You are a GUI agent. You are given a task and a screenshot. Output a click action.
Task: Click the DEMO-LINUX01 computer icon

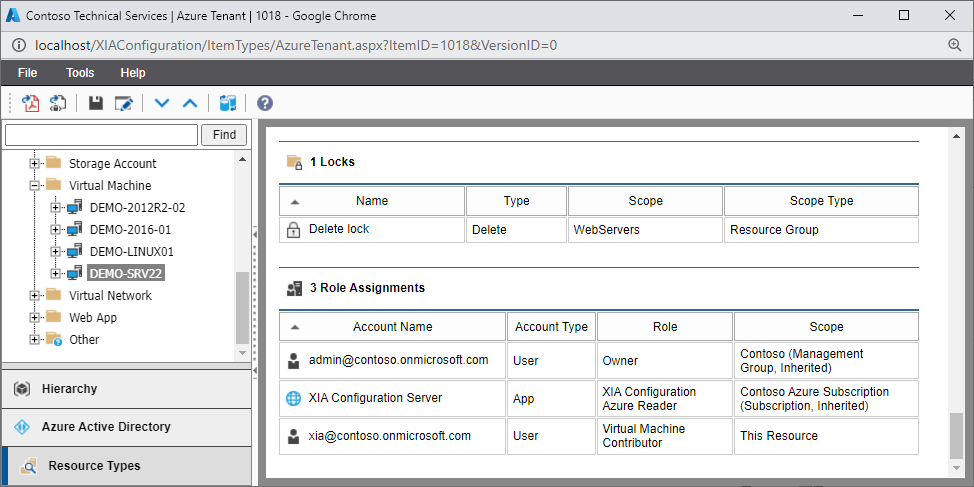75,251
